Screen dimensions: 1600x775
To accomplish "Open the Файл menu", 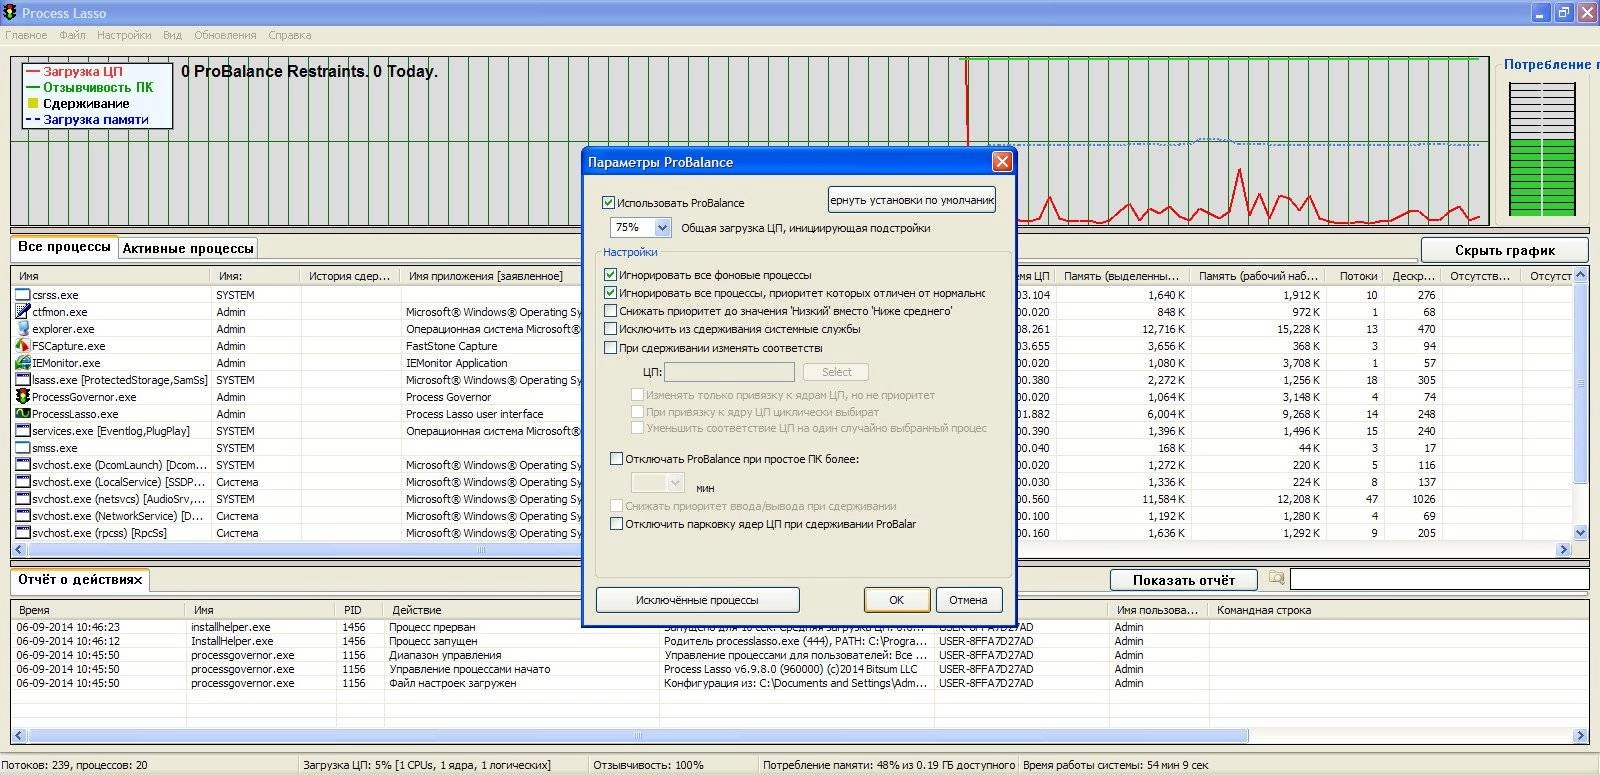I will [72, 35].
